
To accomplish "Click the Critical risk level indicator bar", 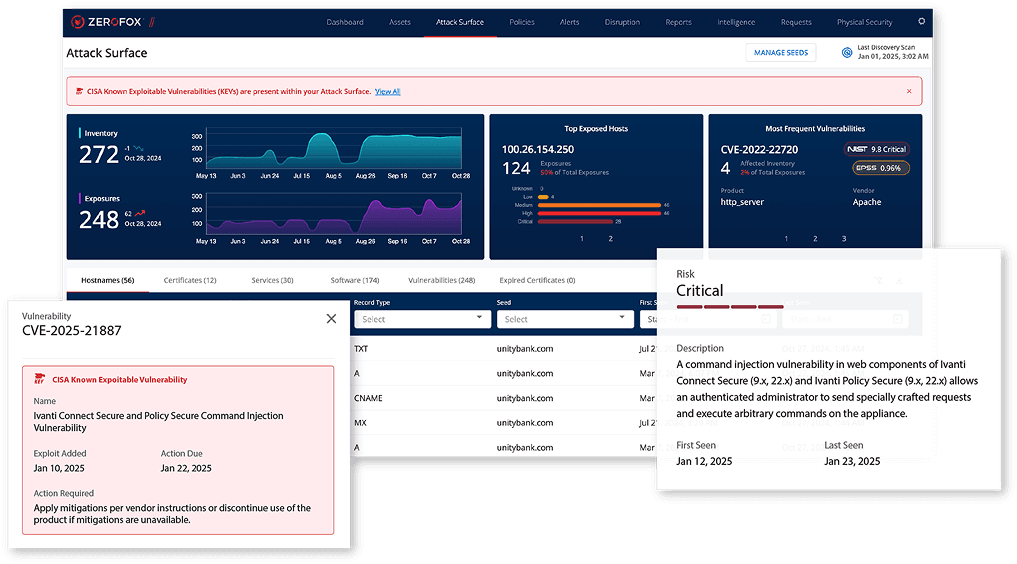I will 730,307.
